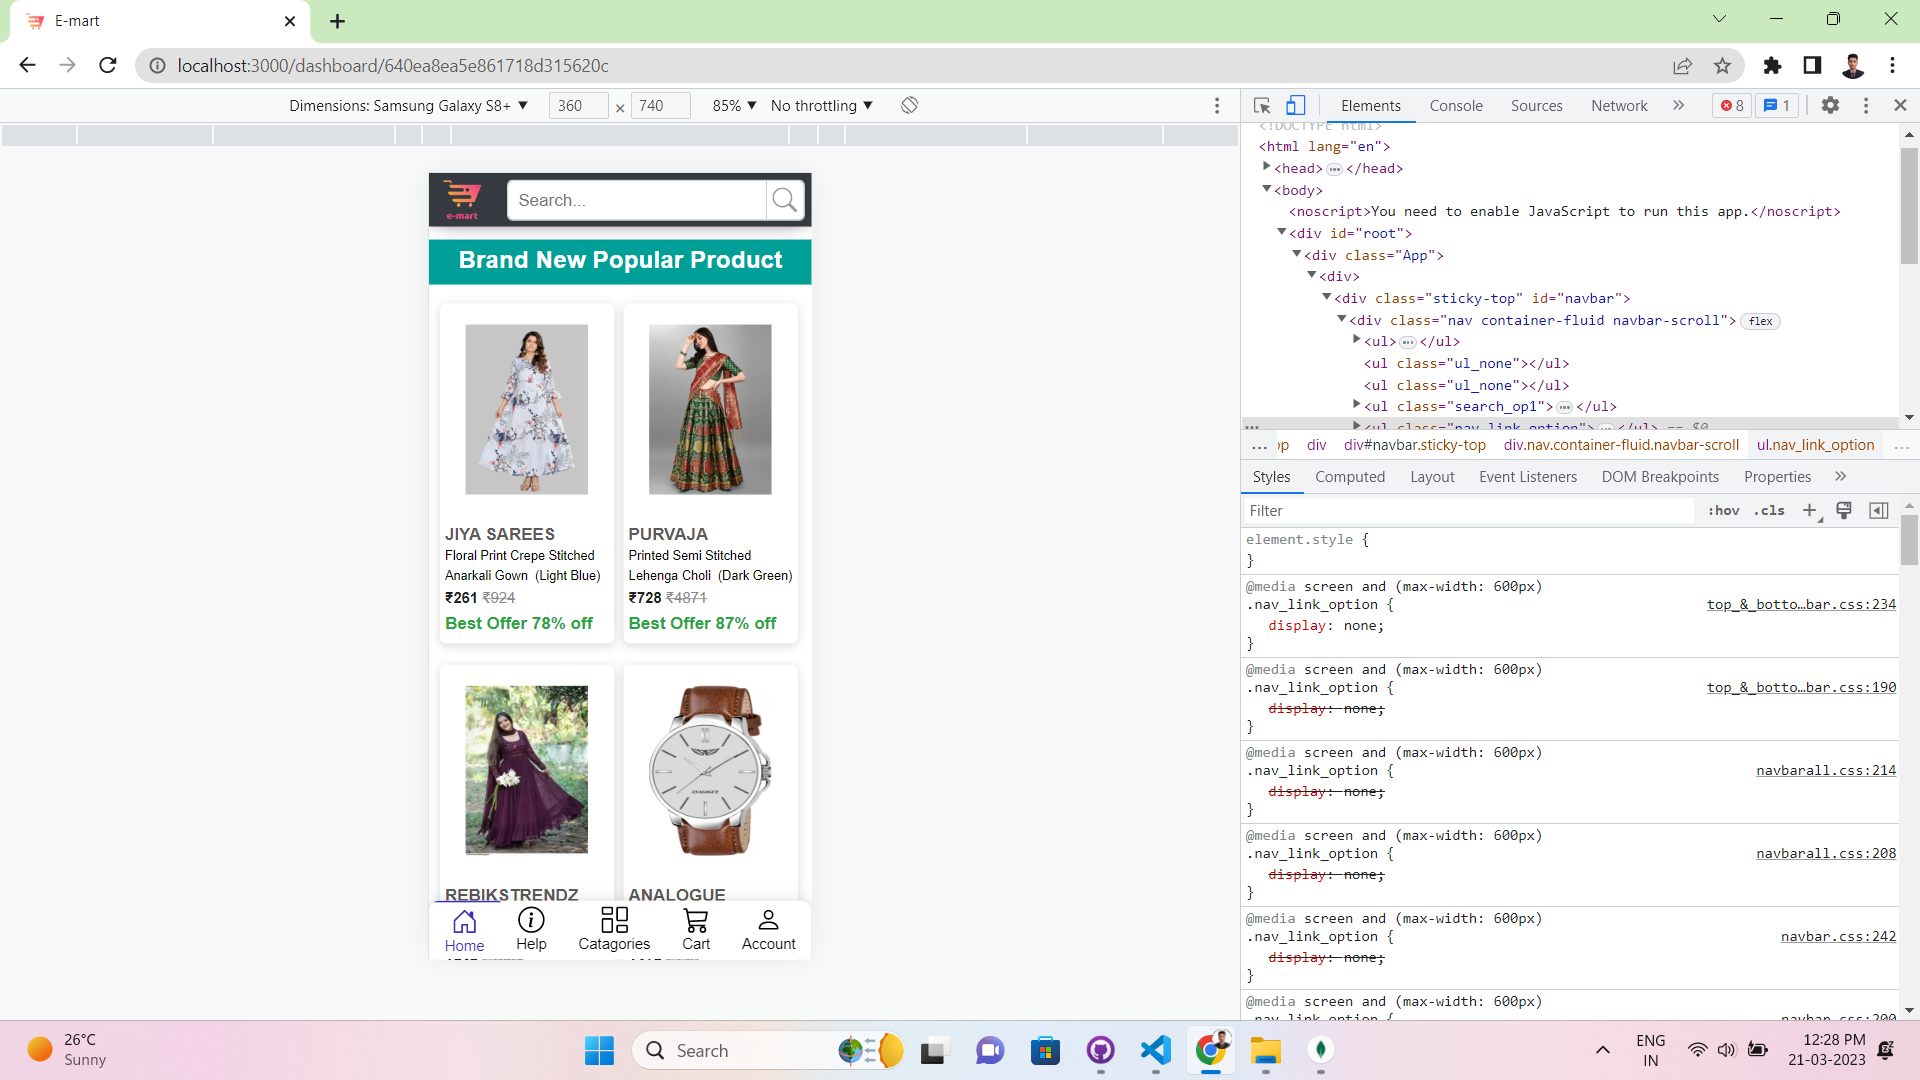1920x1080 pixels.
Task: Select the inspect element picker tool
Action: tap(1260, 105)
